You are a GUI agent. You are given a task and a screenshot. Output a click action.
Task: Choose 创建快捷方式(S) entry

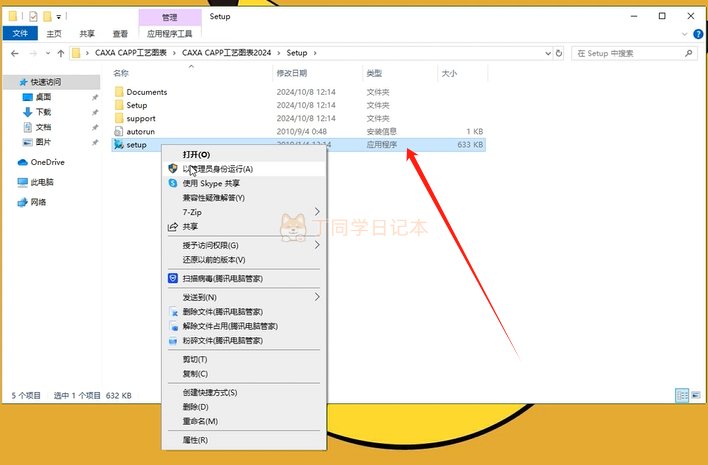(244, 392)
